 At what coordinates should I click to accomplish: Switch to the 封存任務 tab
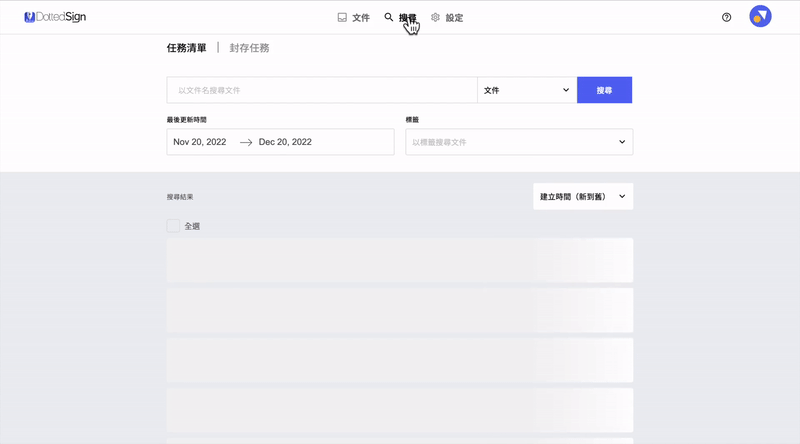coord(249,48)
